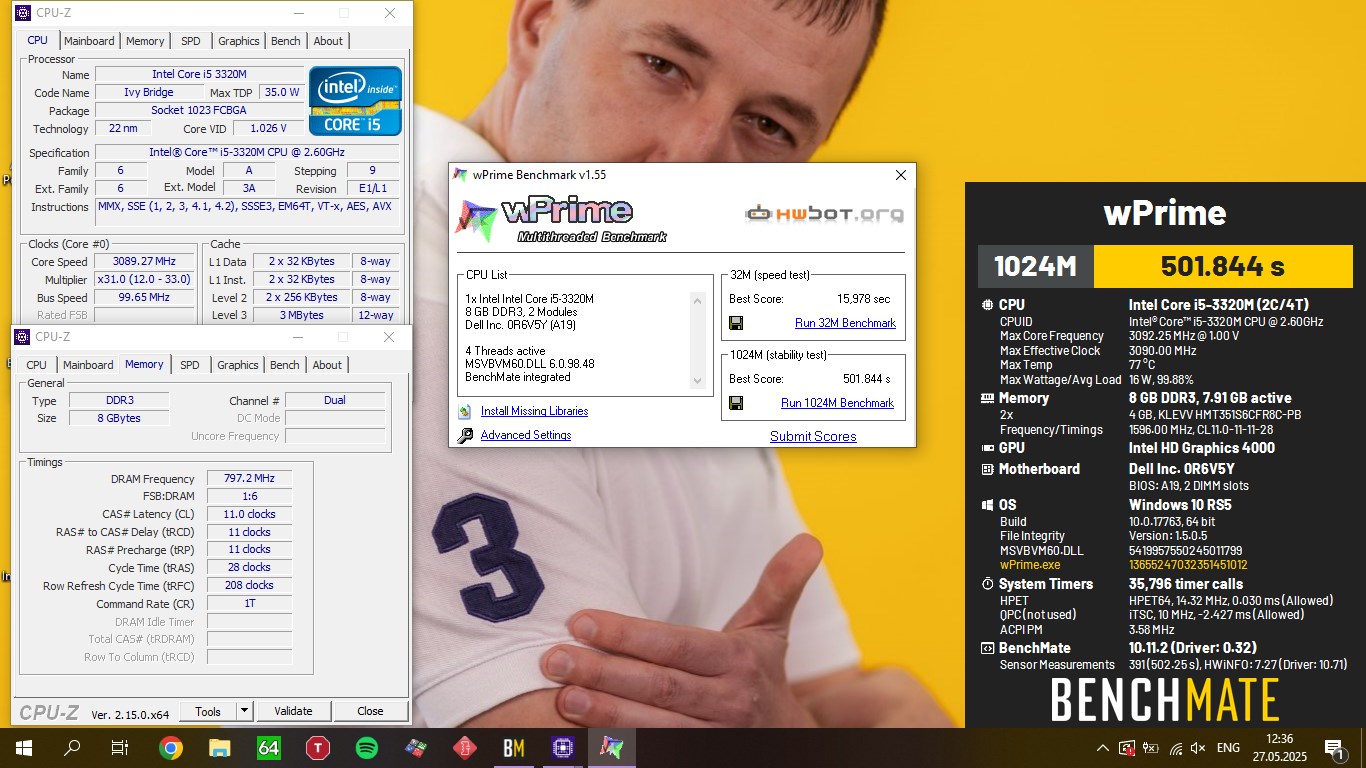Switch to CPU tab in lower CPU-Z window
The height and width of the screenshot is (768, 1366).
[x=37, y=365]
